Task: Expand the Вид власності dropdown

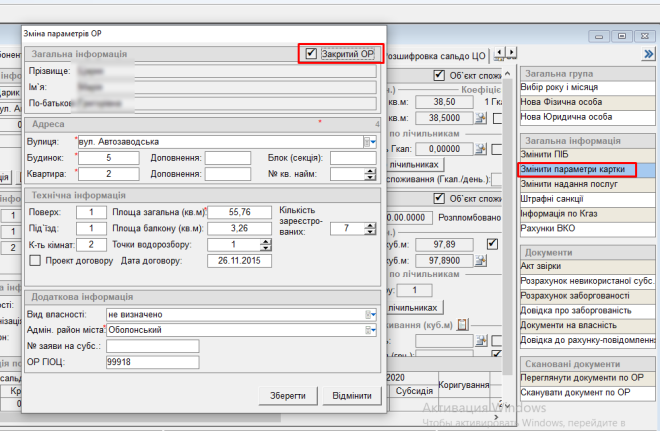Action: pos(370,313)
